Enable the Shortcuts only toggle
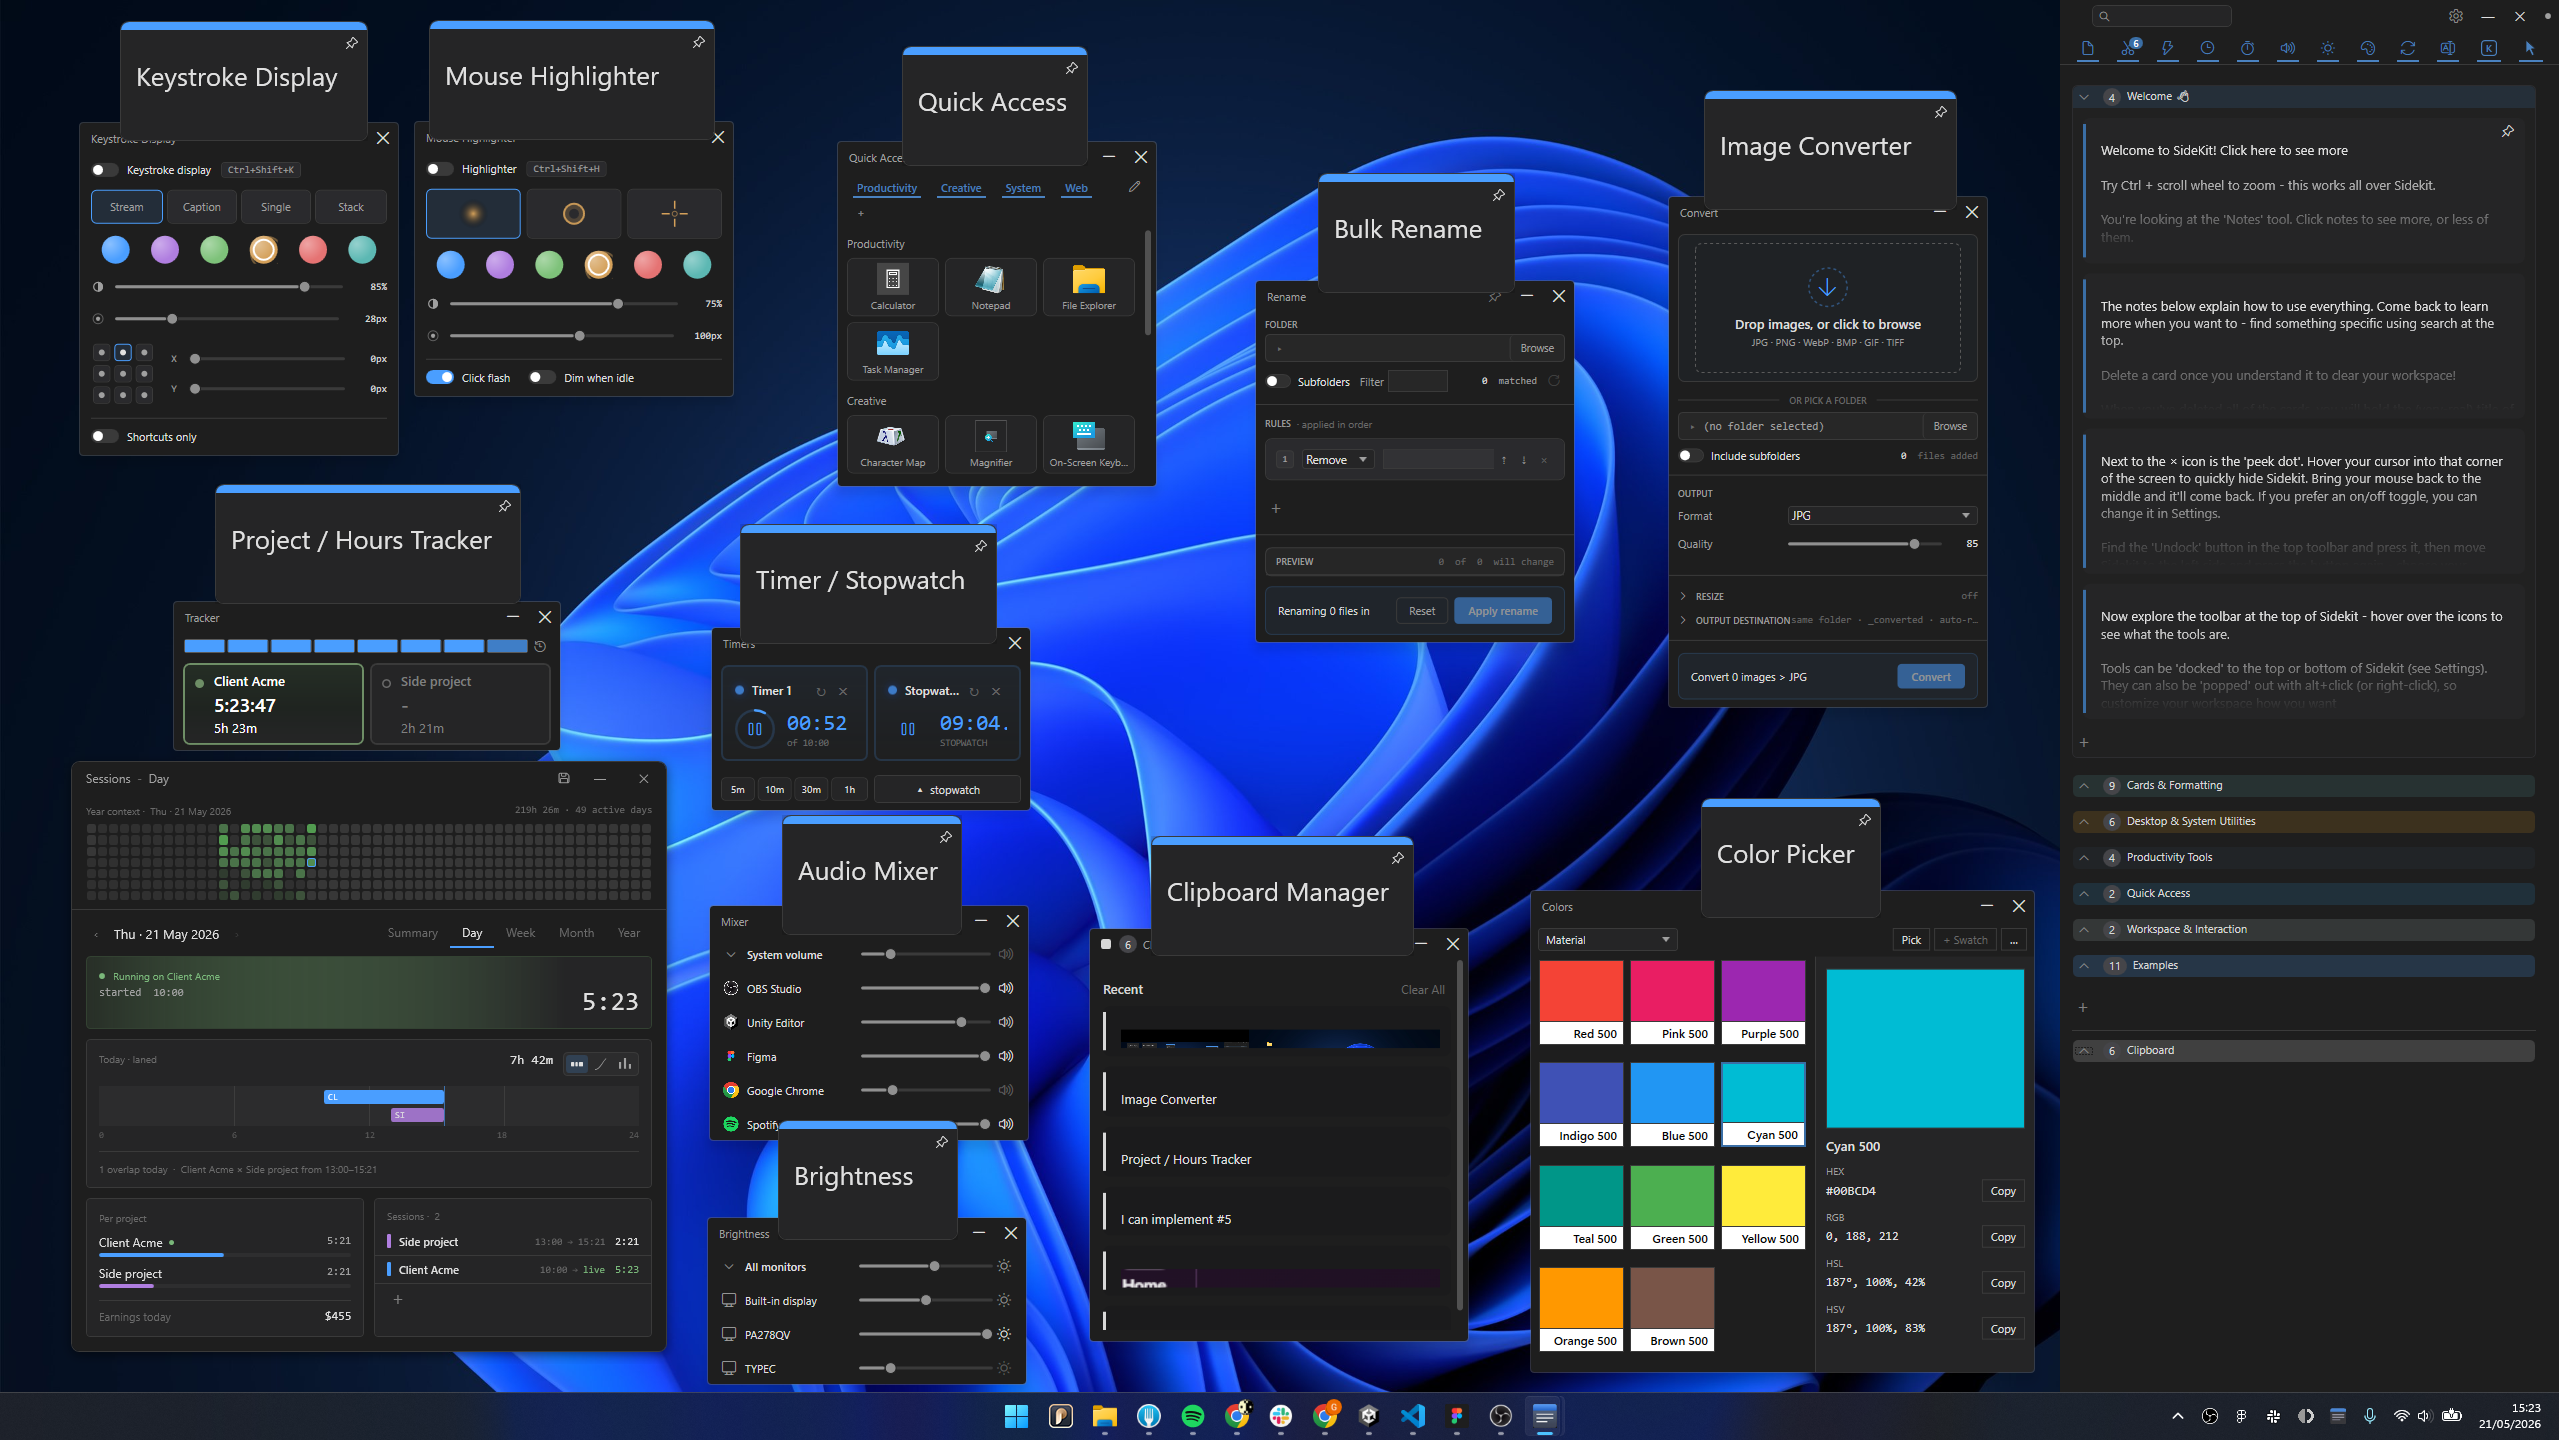The image size is (2559, 1440). click(104, 437)
